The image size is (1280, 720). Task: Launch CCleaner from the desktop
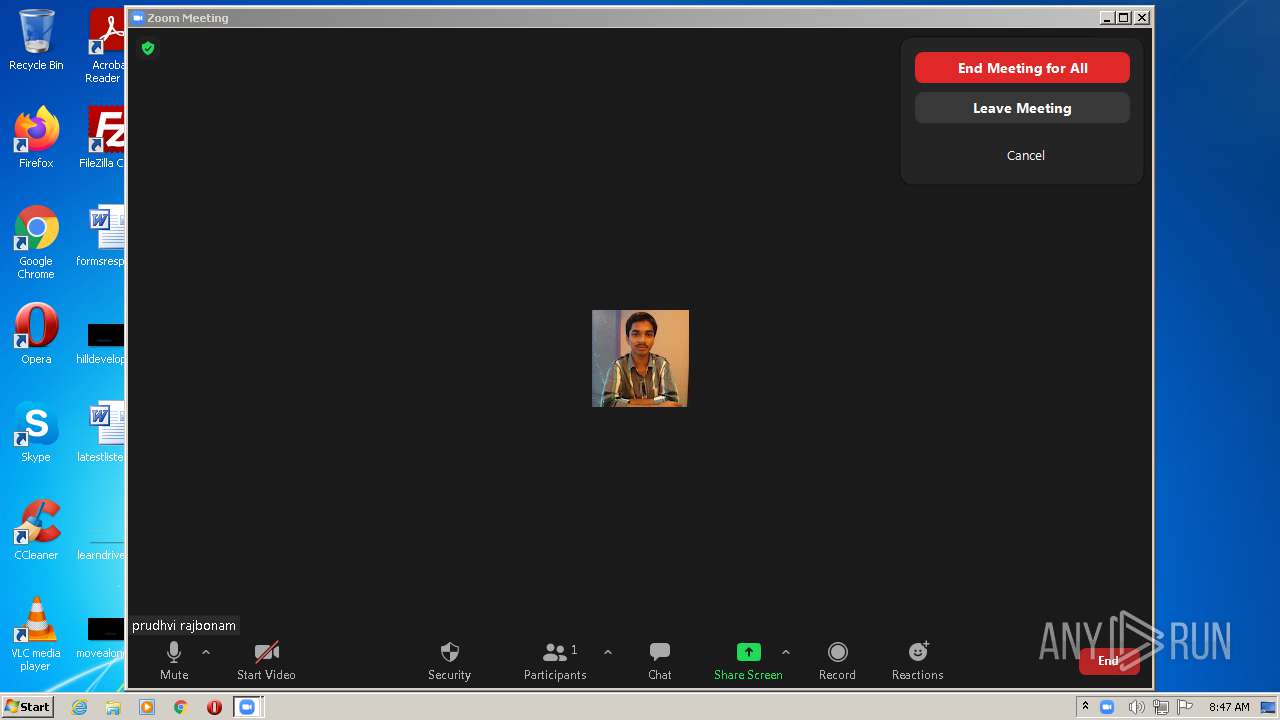pyautogui.click(x=36, y=530)
